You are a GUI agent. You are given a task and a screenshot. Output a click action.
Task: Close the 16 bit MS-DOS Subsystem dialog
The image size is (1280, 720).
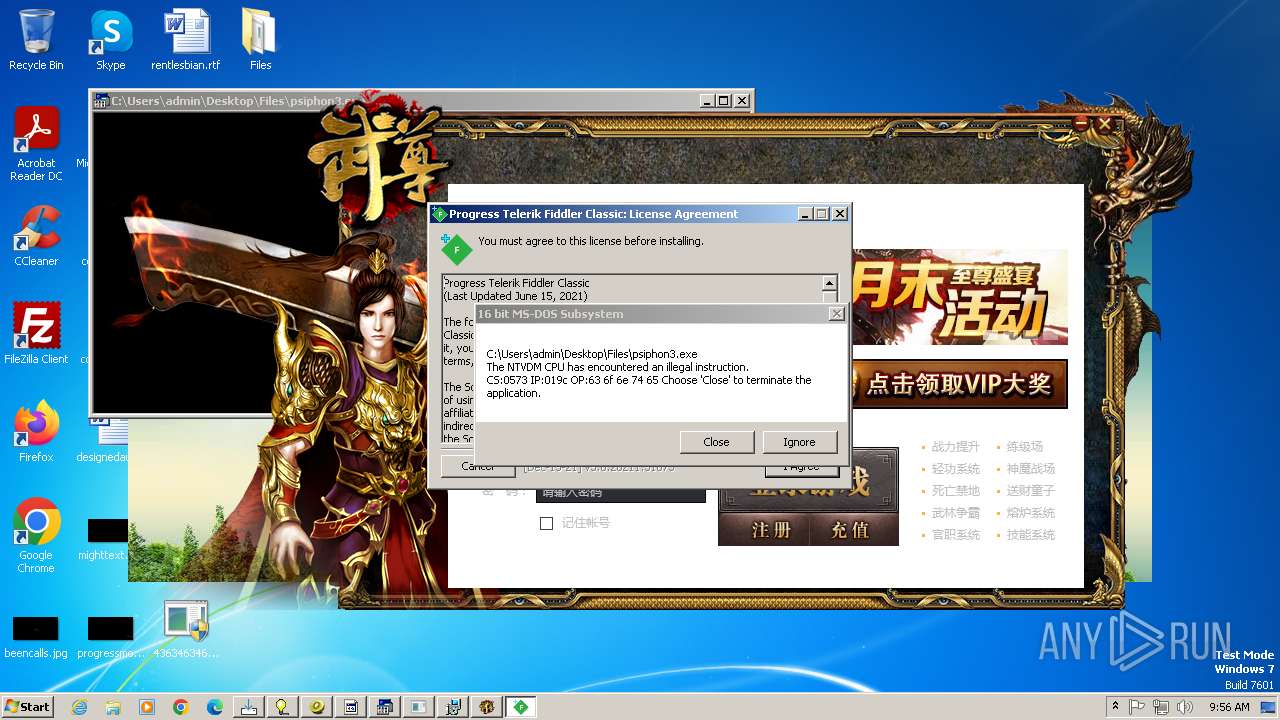837,314
